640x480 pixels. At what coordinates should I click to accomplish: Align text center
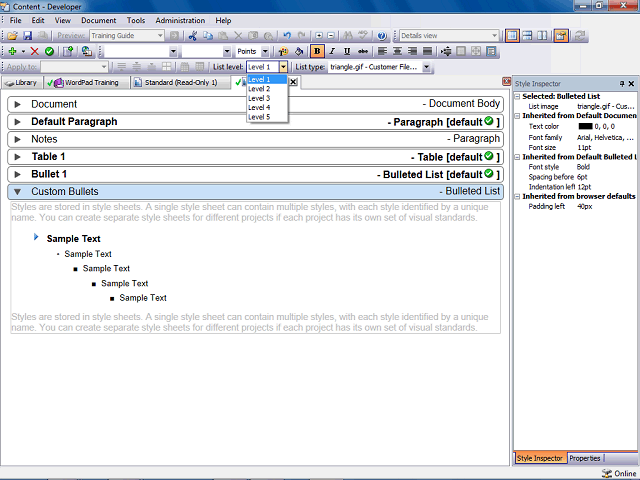point(397,51)
